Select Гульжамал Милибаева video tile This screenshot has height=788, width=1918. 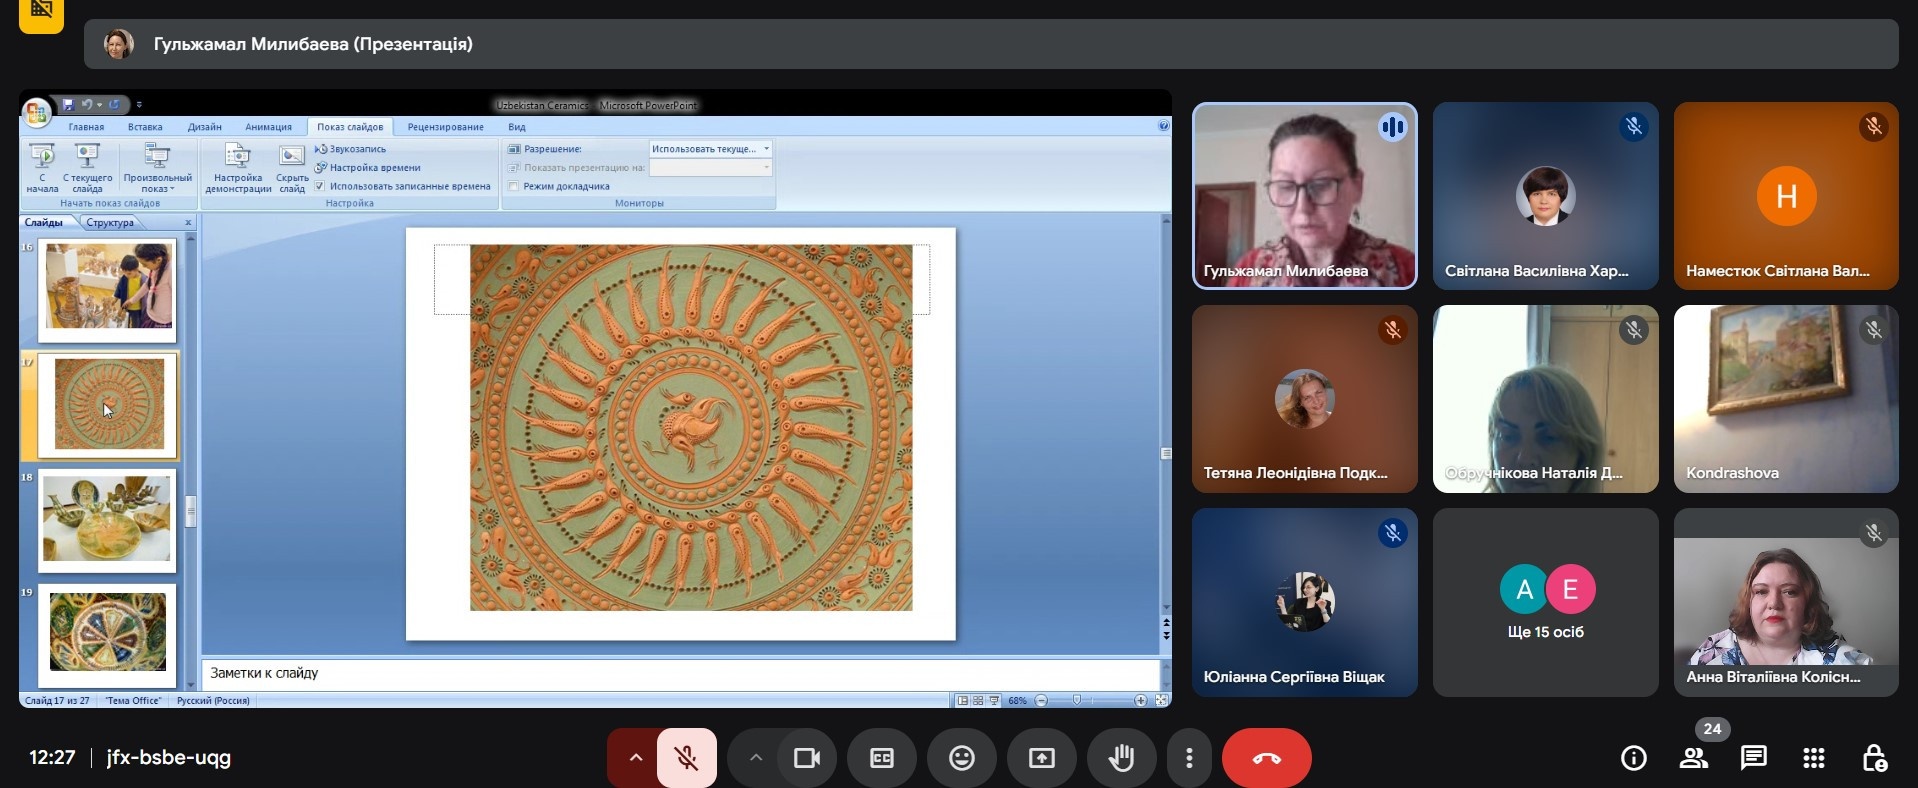(x=1305, y=196)
